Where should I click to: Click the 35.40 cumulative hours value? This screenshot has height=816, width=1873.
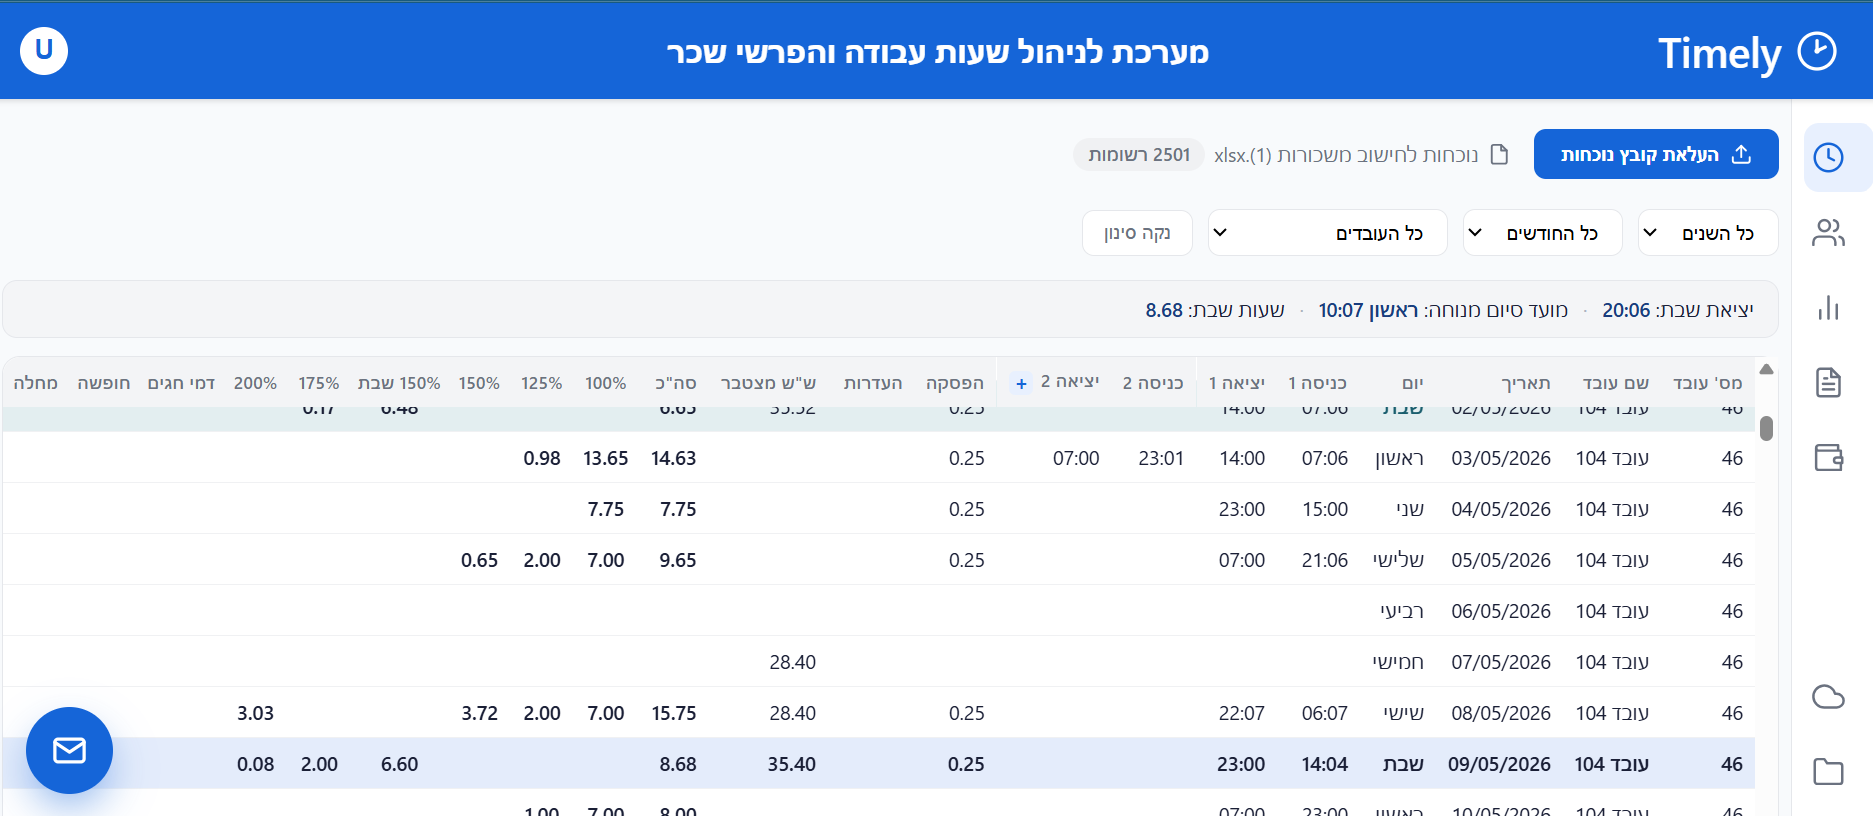click(792, 764)
